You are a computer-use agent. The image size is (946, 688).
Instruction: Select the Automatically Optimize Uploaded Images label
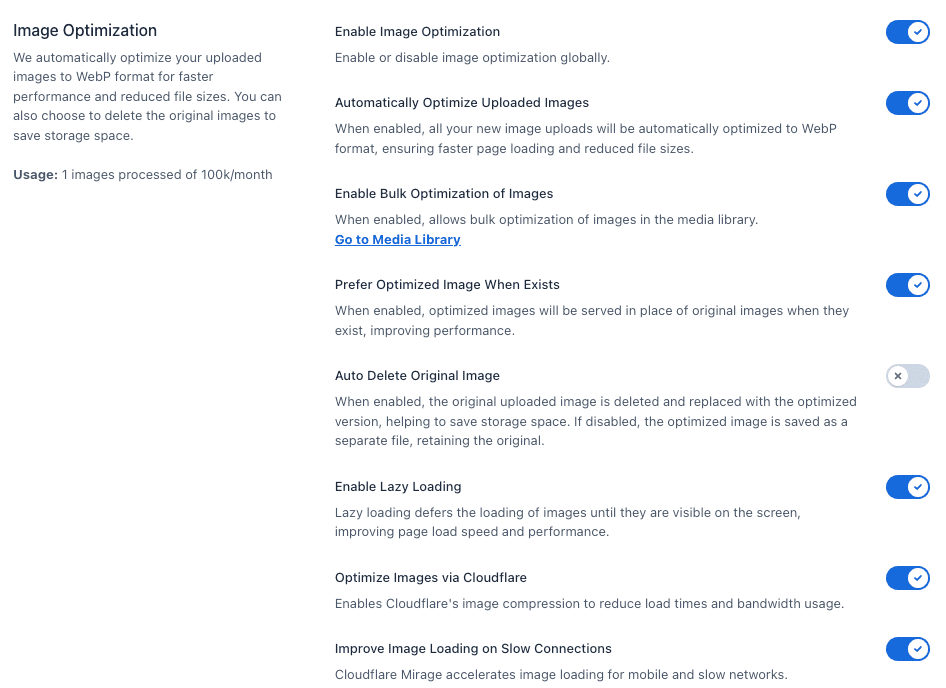pos(462,103)
